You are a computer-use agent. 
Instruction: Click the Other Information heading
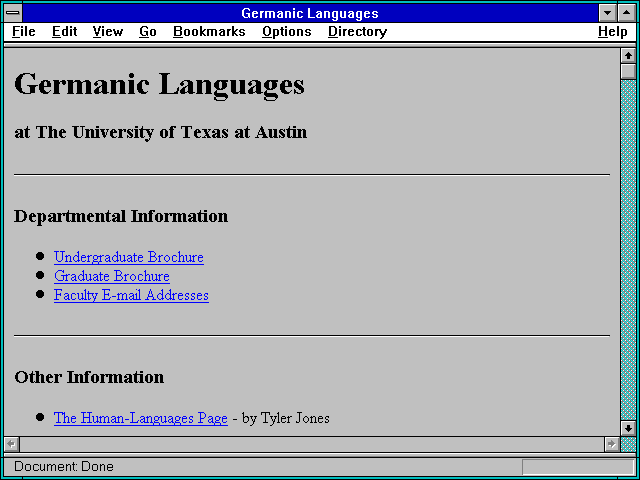point(89,377)
